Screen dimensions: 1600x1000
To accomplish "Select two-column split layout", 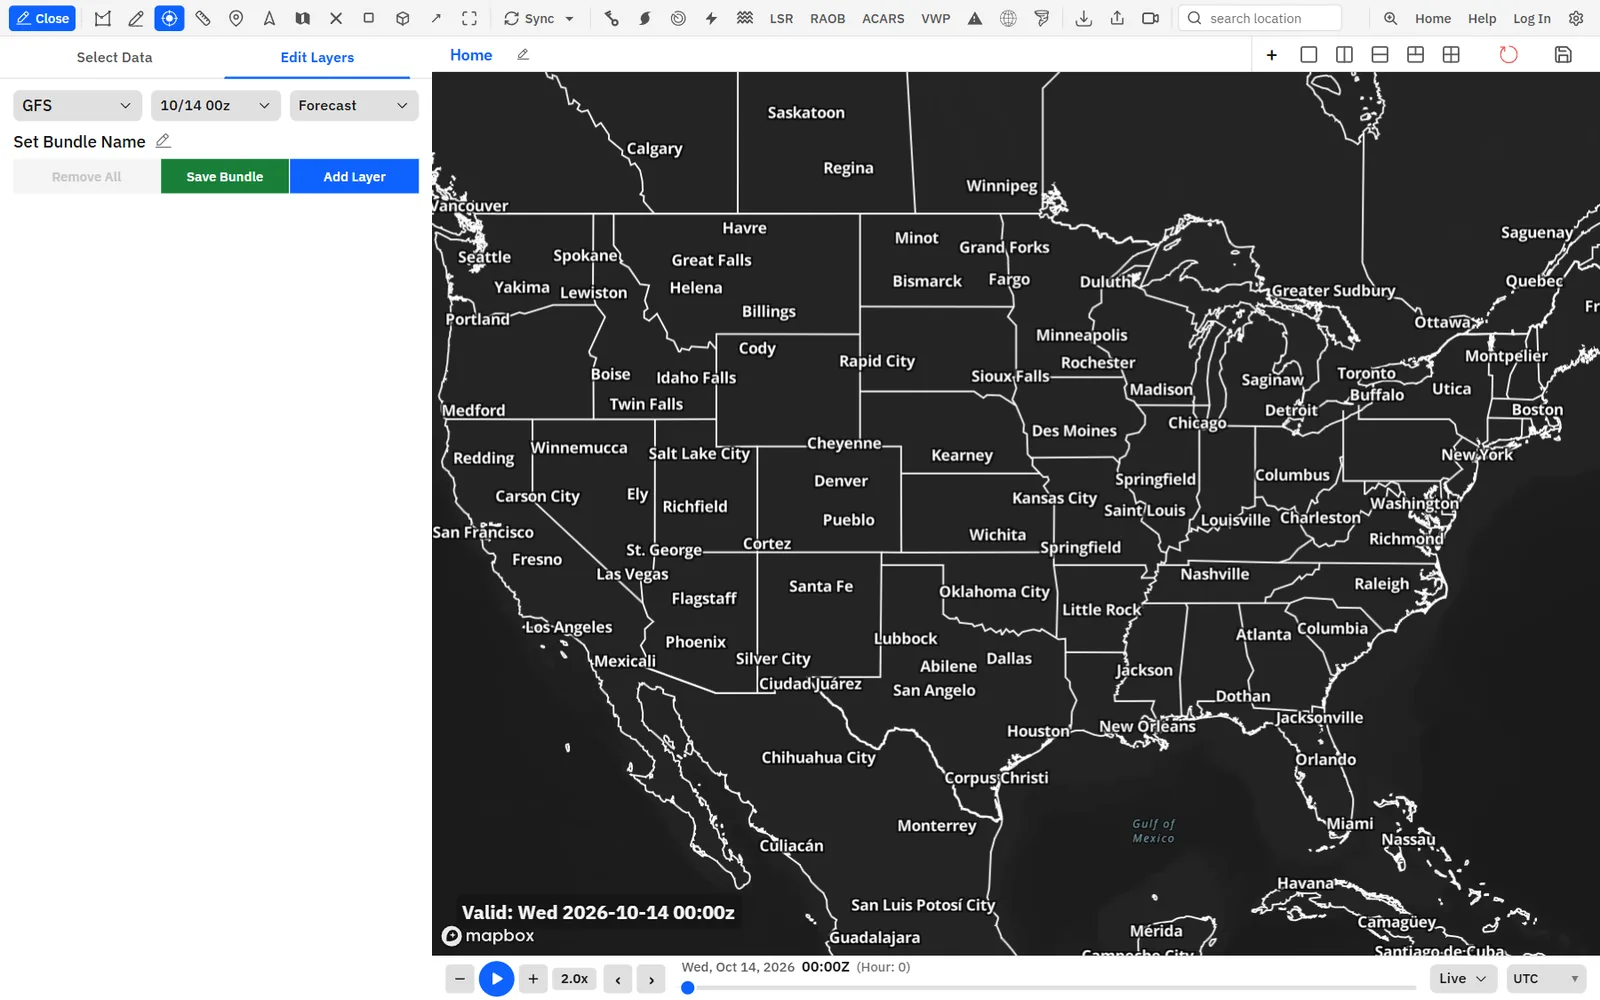I will tap(1344, 55).
